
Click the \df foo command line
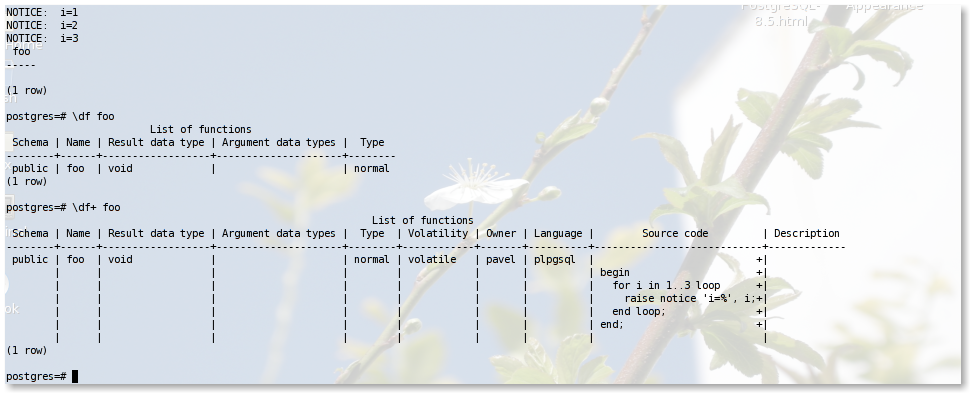[60, 116]
